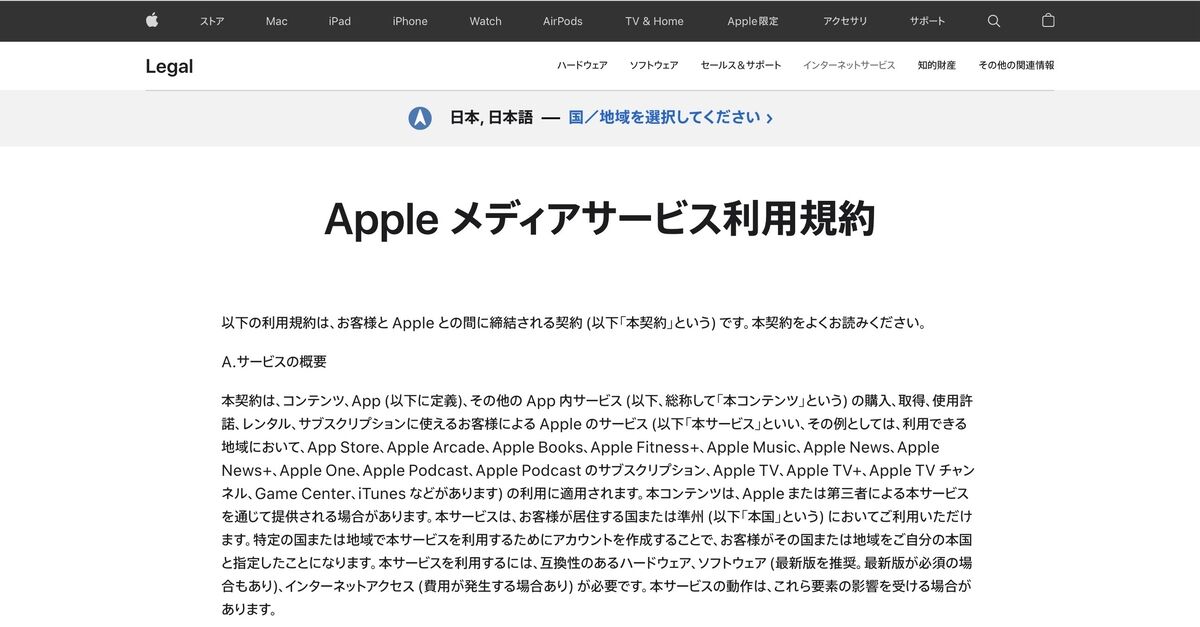Open the アクセサリ menu item

click(x=846, y=21)
